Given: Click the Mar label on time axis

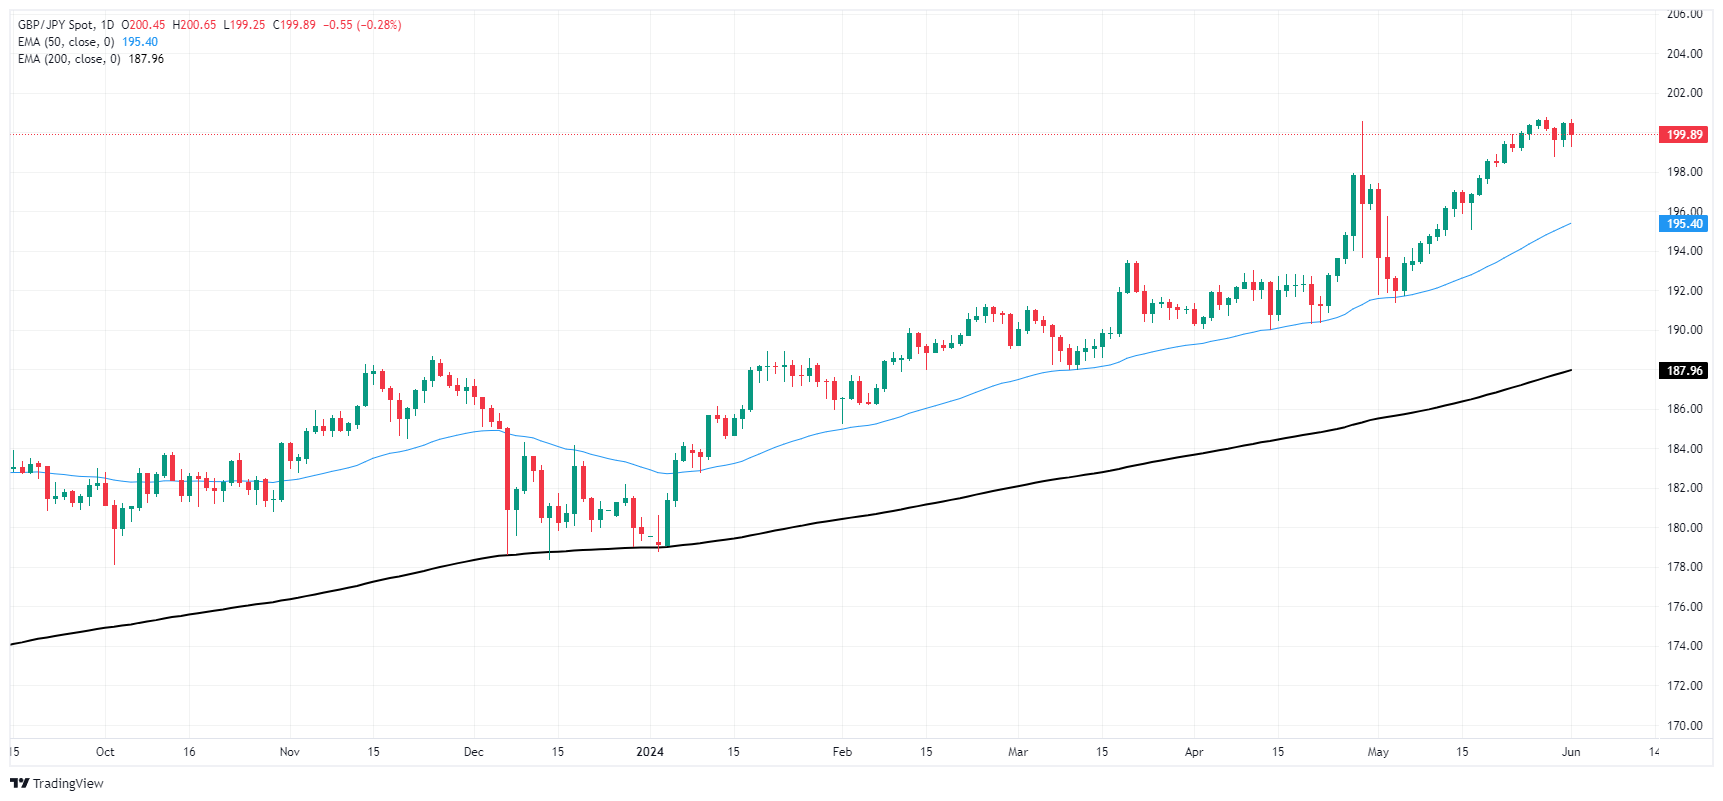Looking at the screenshot, I should [1018, 752].
